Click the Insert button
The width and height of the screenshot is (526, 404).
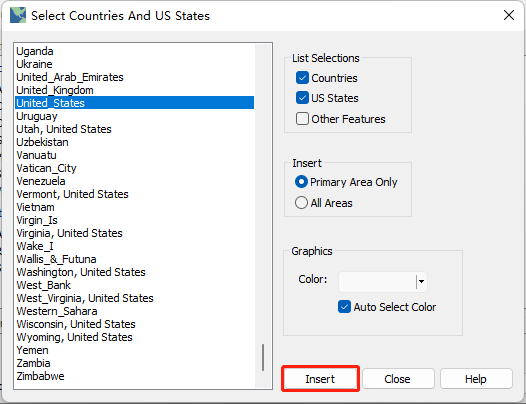[x=320, y=379]
